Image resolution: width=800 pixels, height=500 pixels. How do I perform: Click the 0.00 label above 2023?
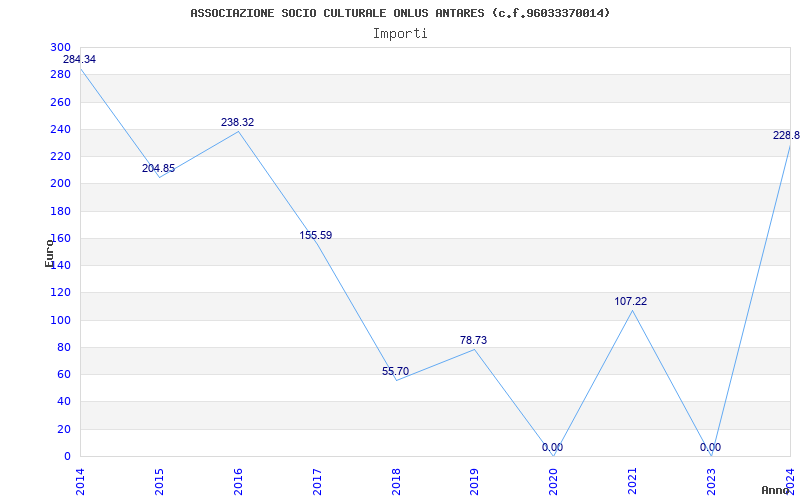(x=710, y=447)
